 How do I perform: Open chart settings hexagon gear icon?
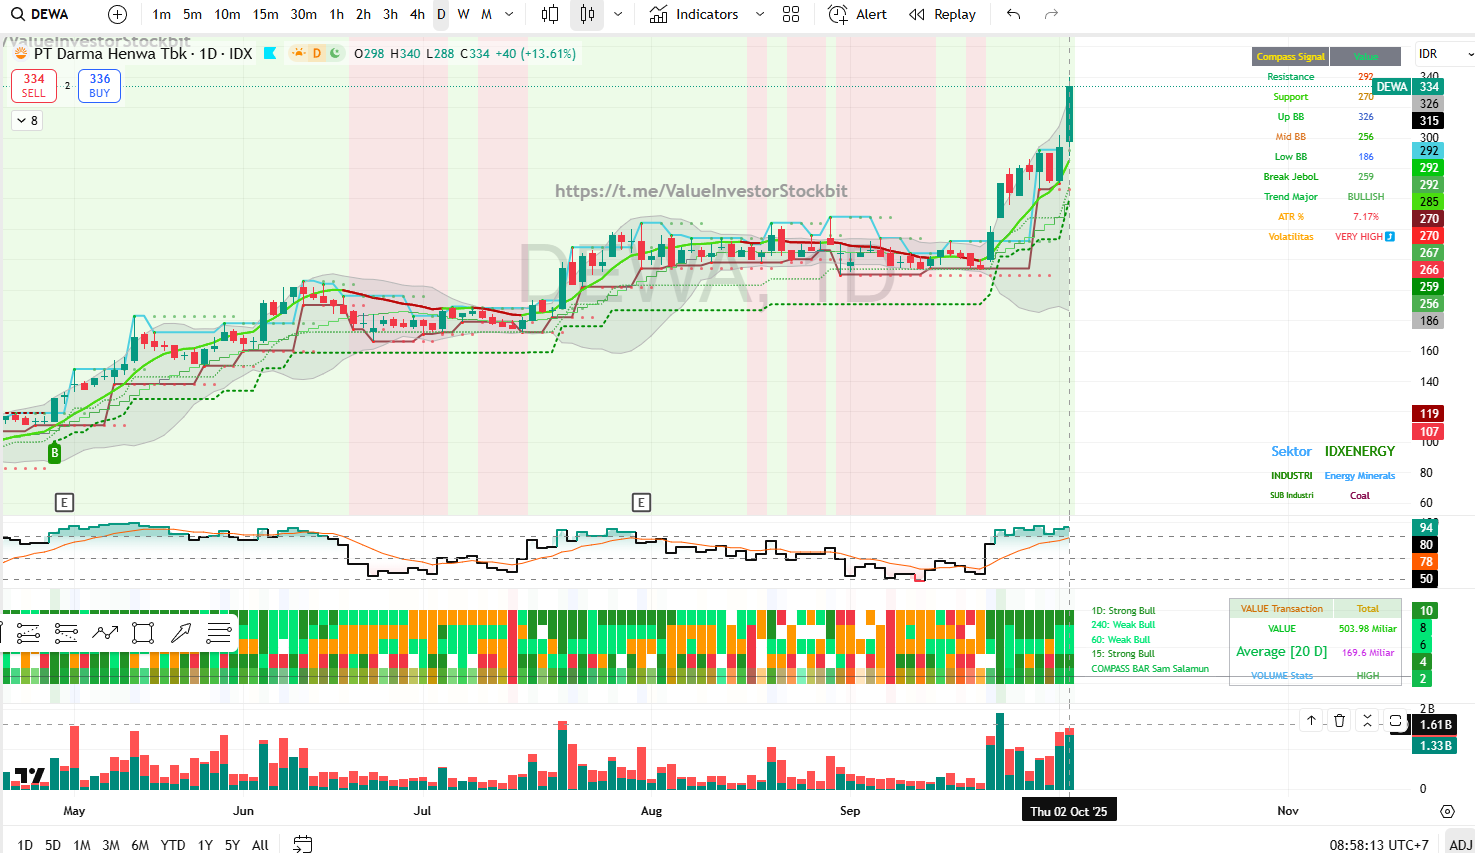tap(1447, 811)
